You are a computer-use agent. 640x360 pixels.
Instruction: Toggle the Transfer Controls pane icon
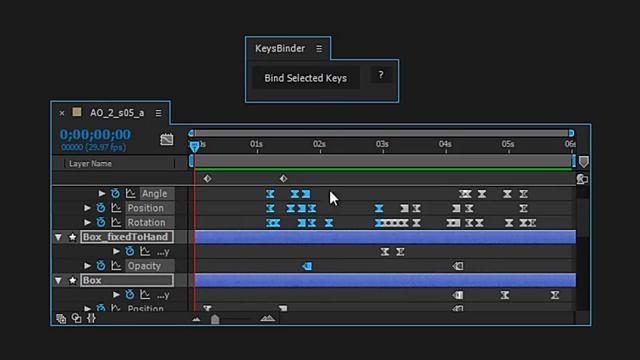(76, 318)
